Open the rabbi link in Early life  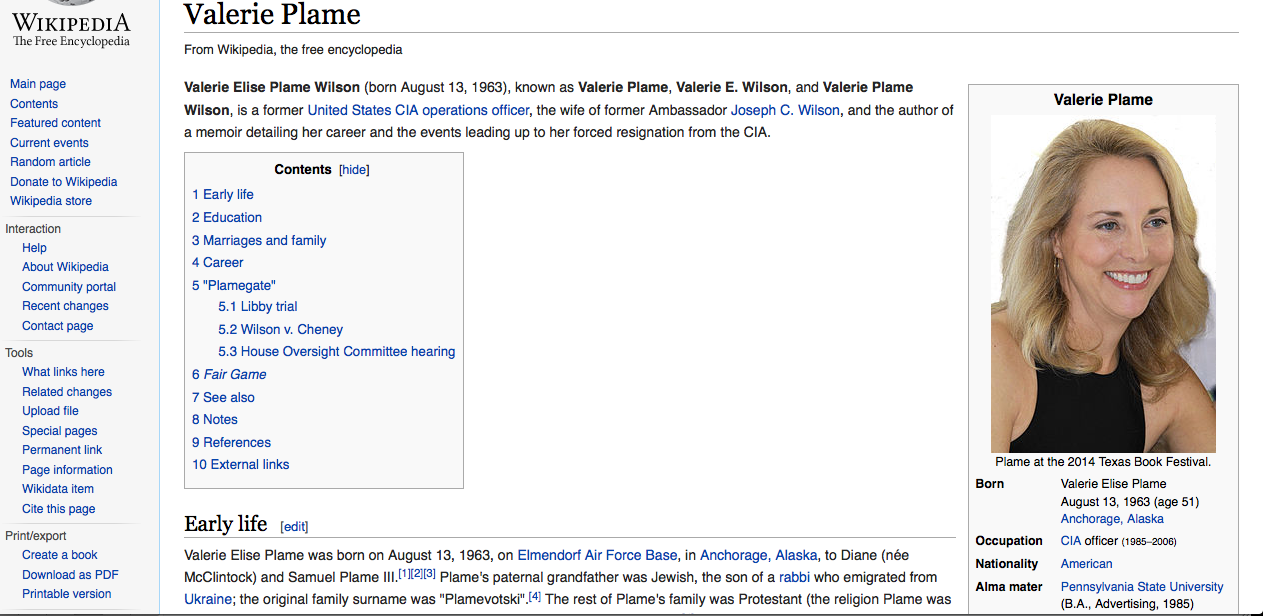(794, 577)
